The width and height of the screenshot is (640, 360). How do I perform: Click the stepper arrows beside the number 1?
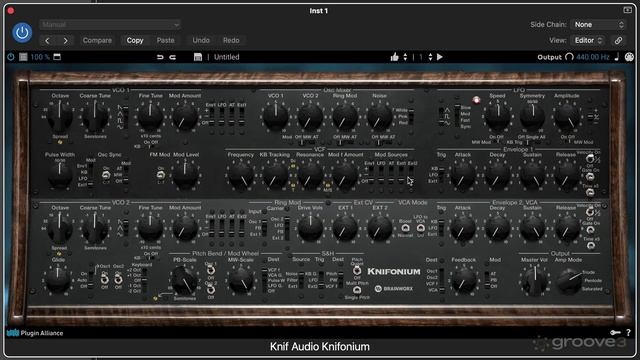click(x=430, y=57)
